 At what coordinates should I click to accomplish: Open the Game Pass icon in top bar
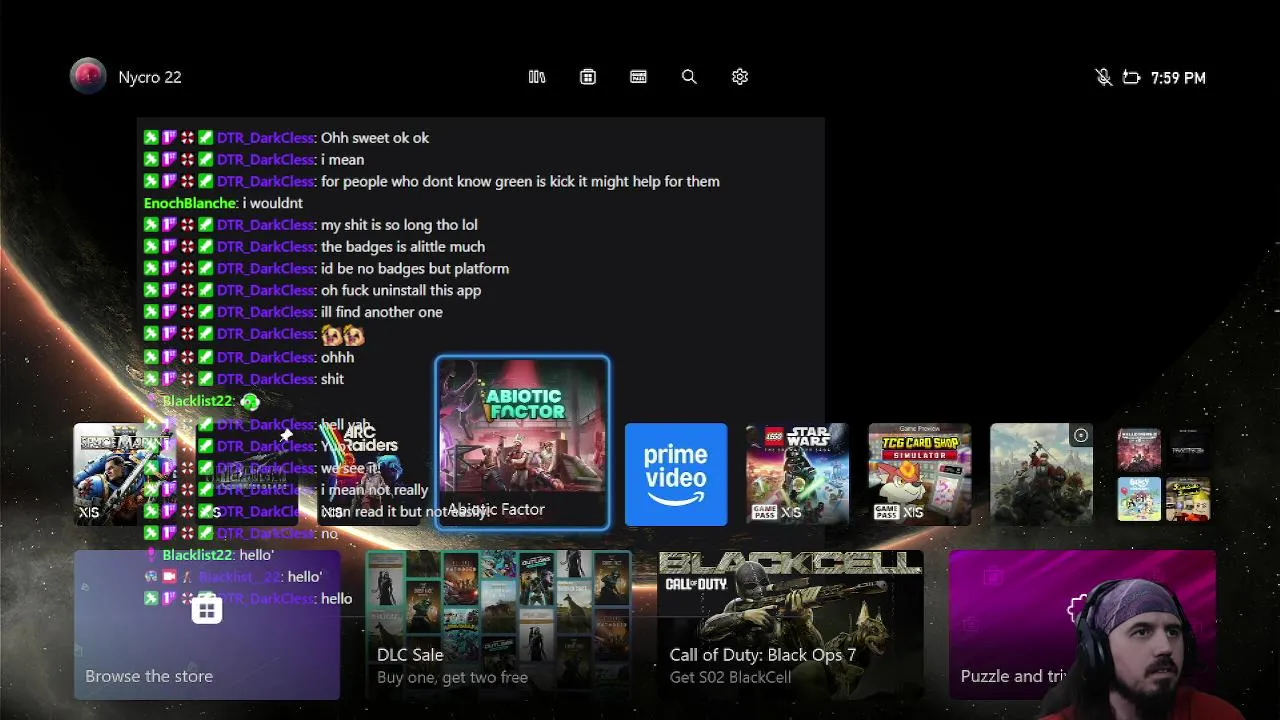[x=638, y=77]
